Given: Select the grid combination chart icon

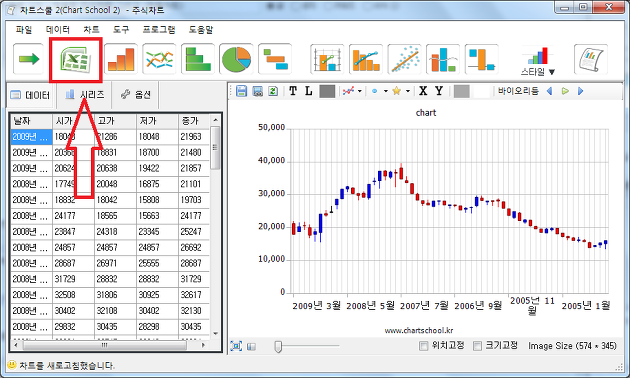Looking at the screenshot, I should (327, 60).
